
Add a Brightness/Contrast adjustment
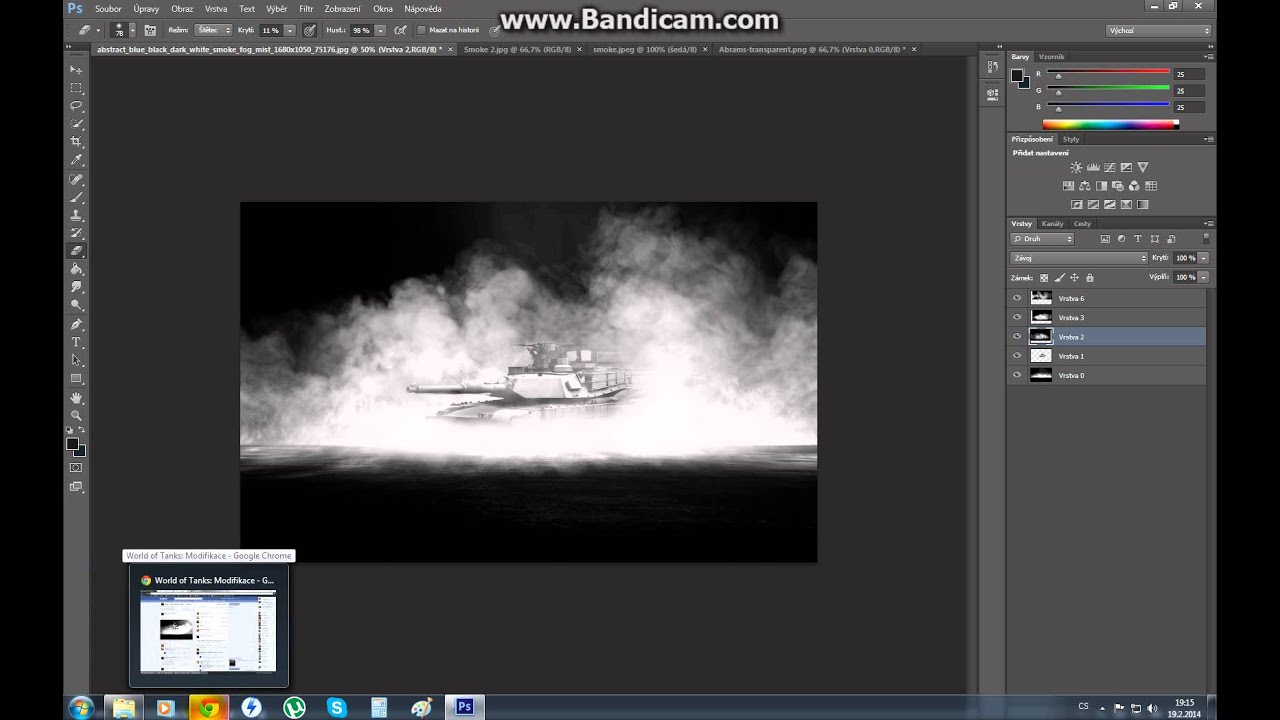1076,167
